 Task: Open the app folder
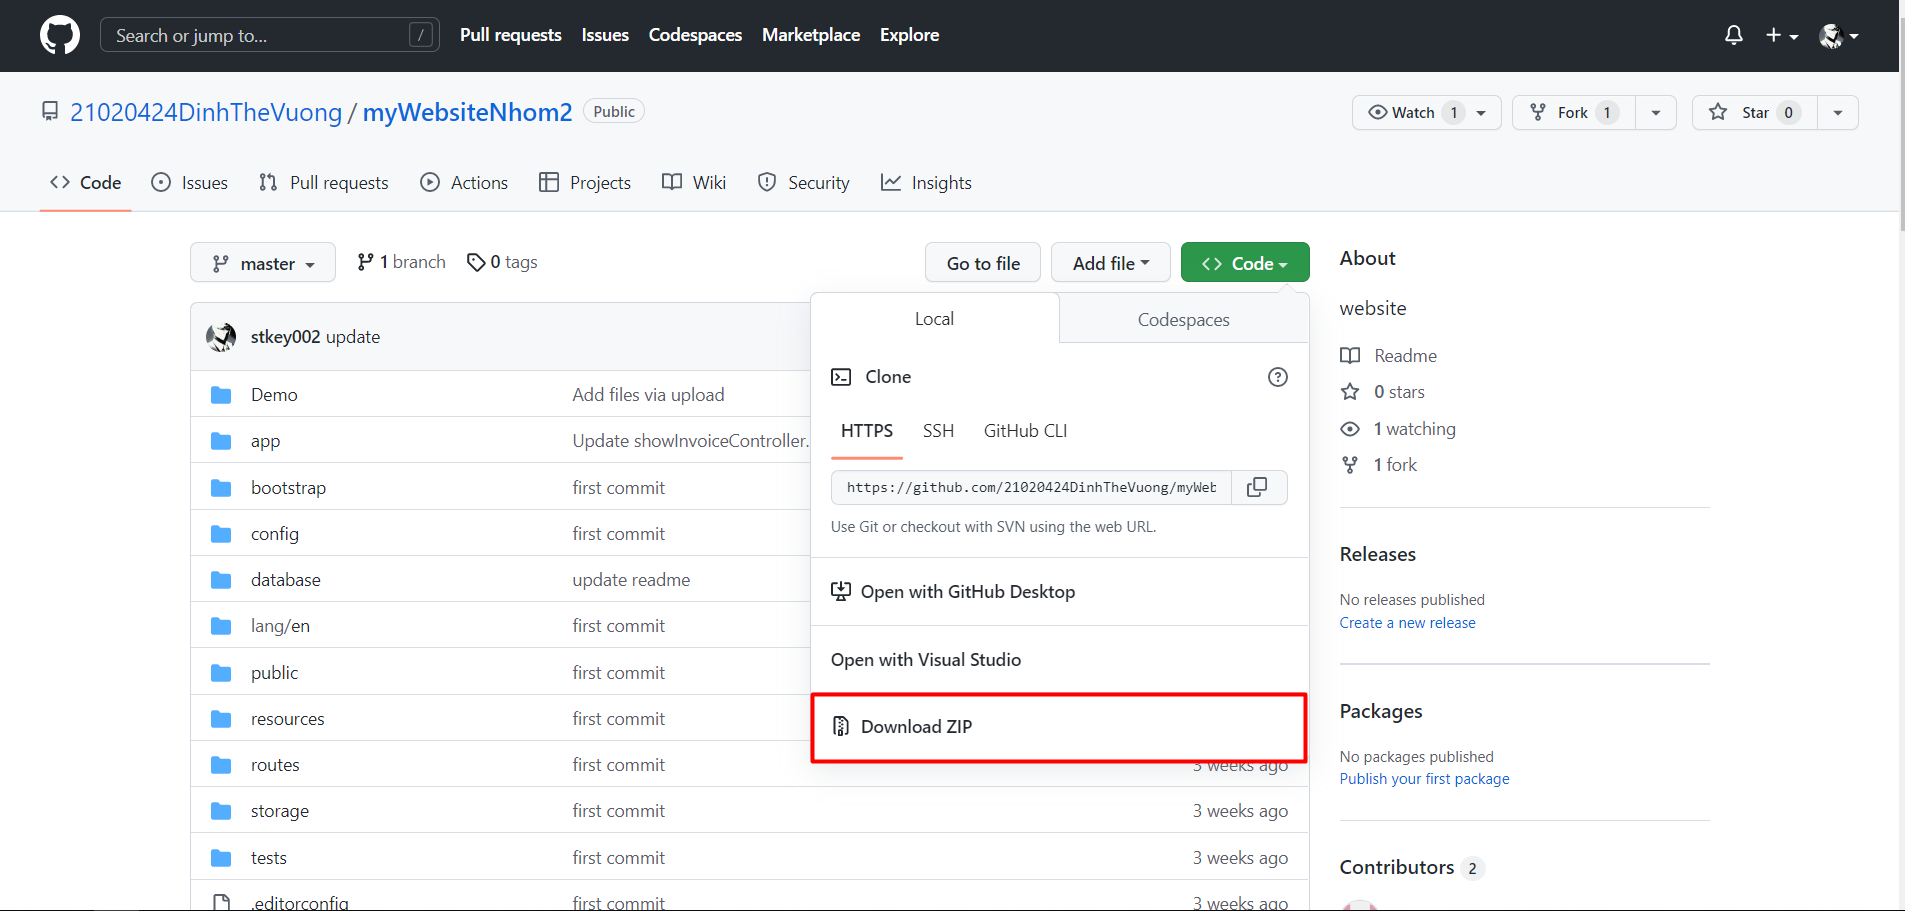pos(264,440)
